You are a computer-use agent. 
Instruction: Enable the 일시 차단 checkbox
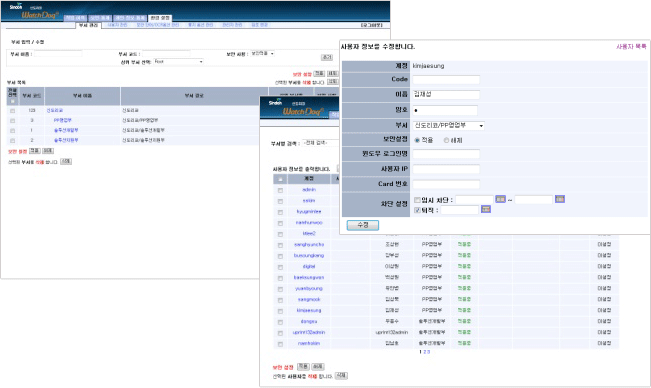[x=417, y=200]
